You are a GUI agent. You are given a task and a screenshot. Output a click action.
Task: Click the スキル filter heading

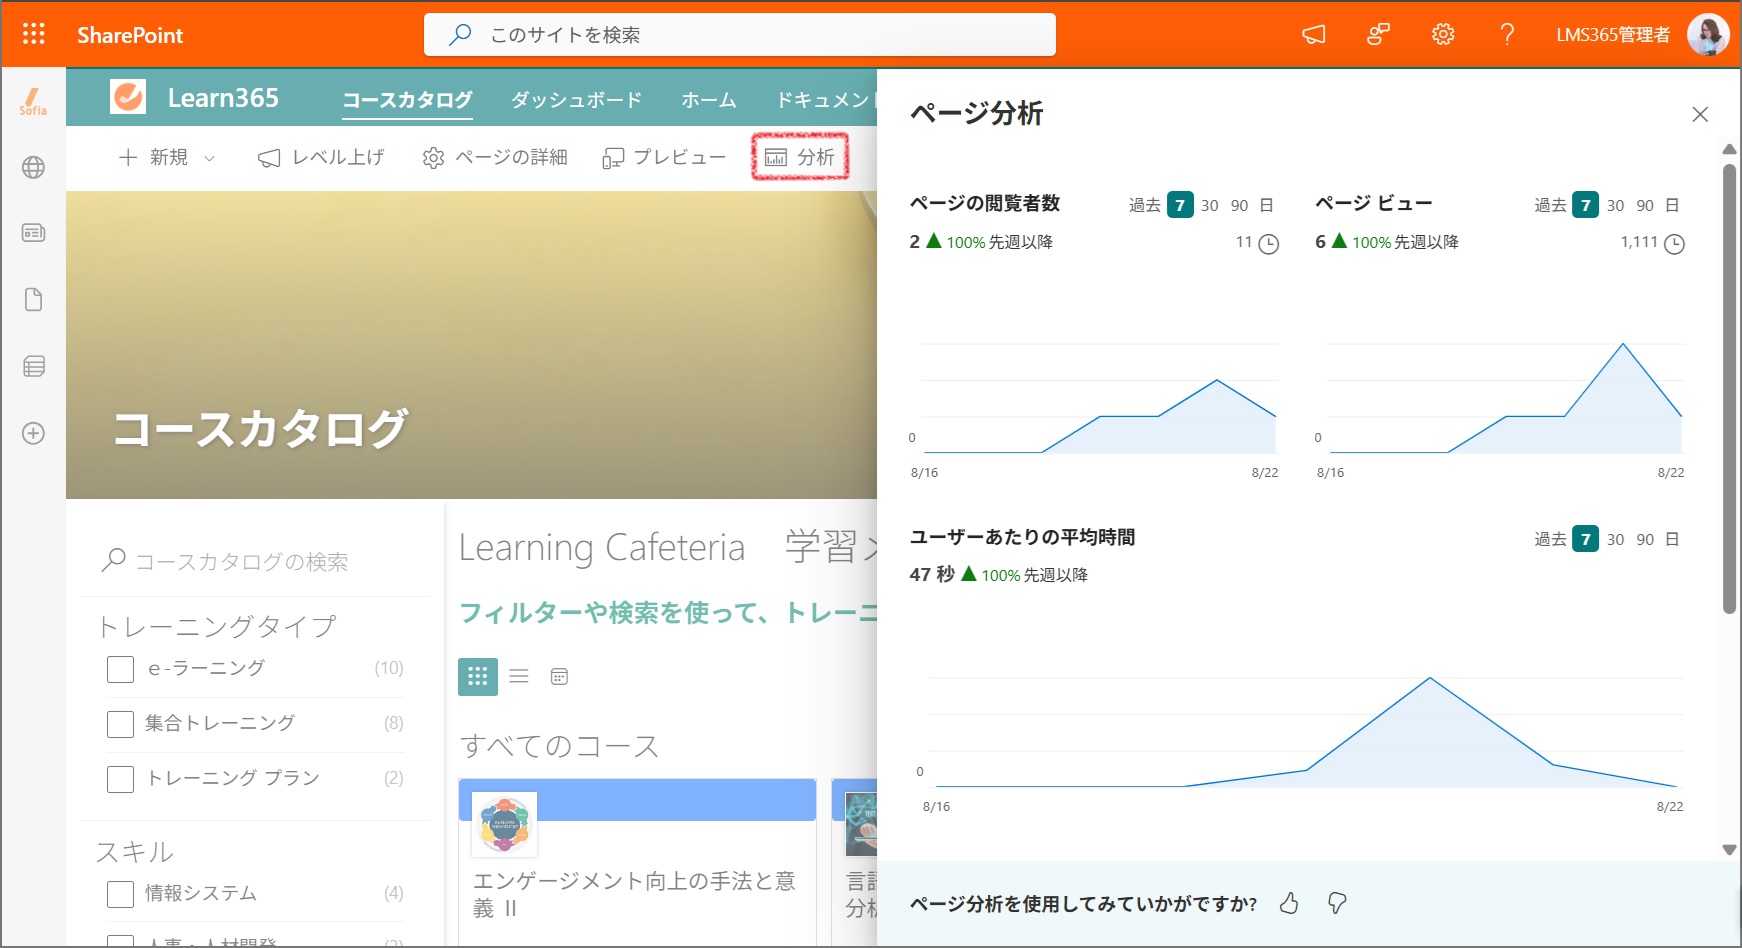click(x=135, y=852)
